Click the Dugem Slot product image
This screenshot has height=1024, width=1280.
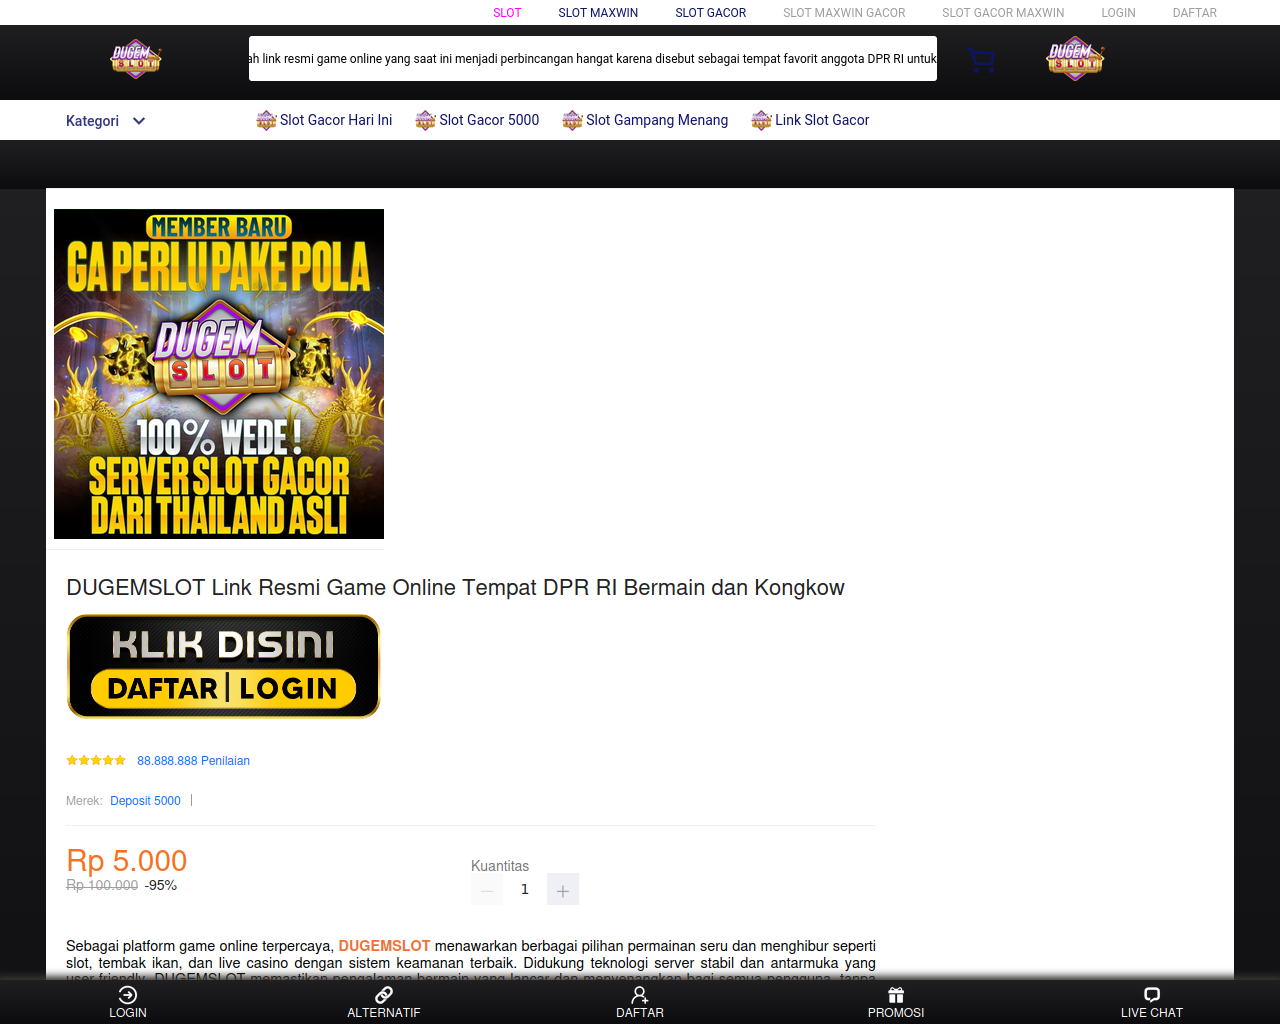point(219,374)
